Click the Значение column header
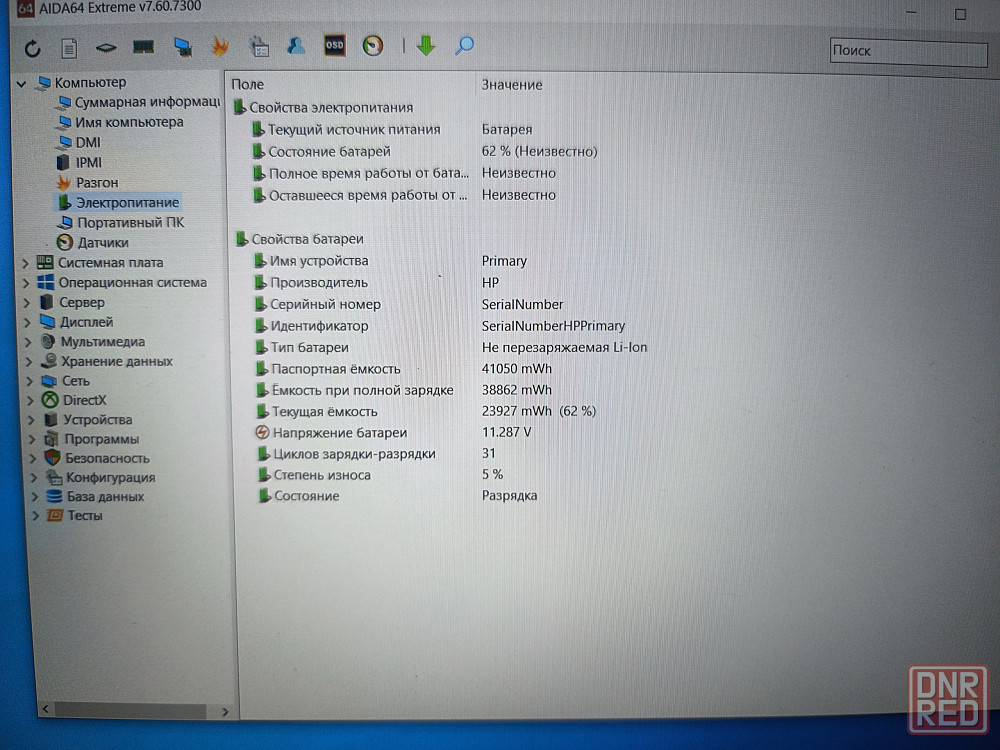 [x=511, y=85]
